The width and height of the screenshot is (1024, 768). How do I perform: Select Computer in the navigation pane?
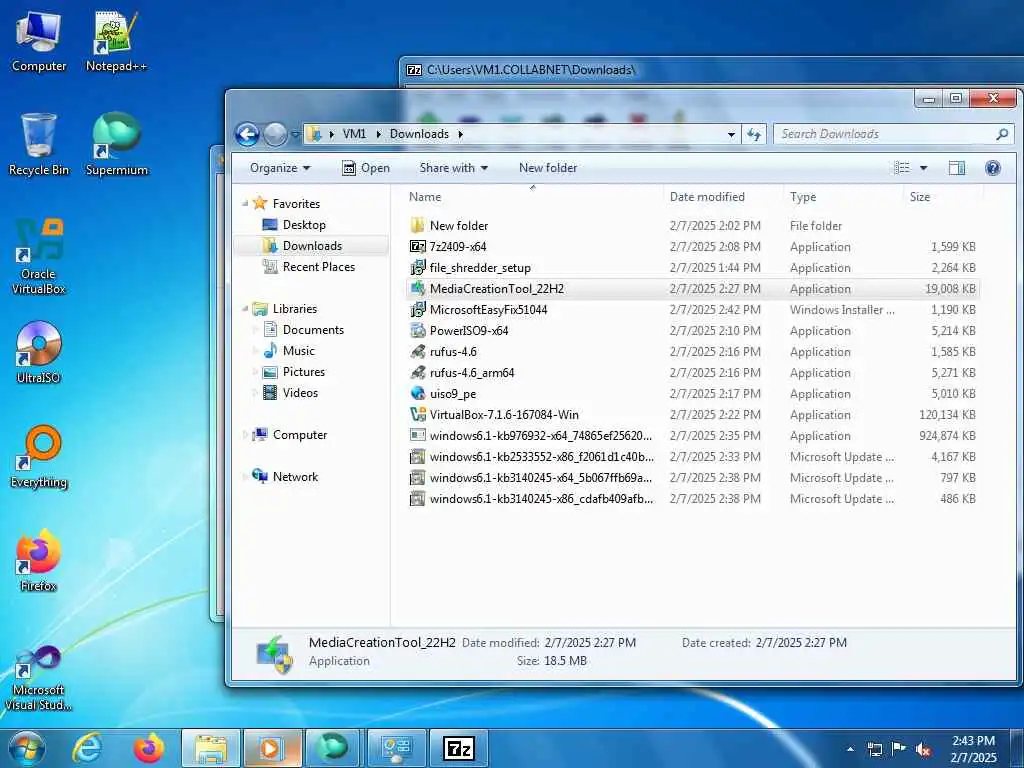pos(289,435)
